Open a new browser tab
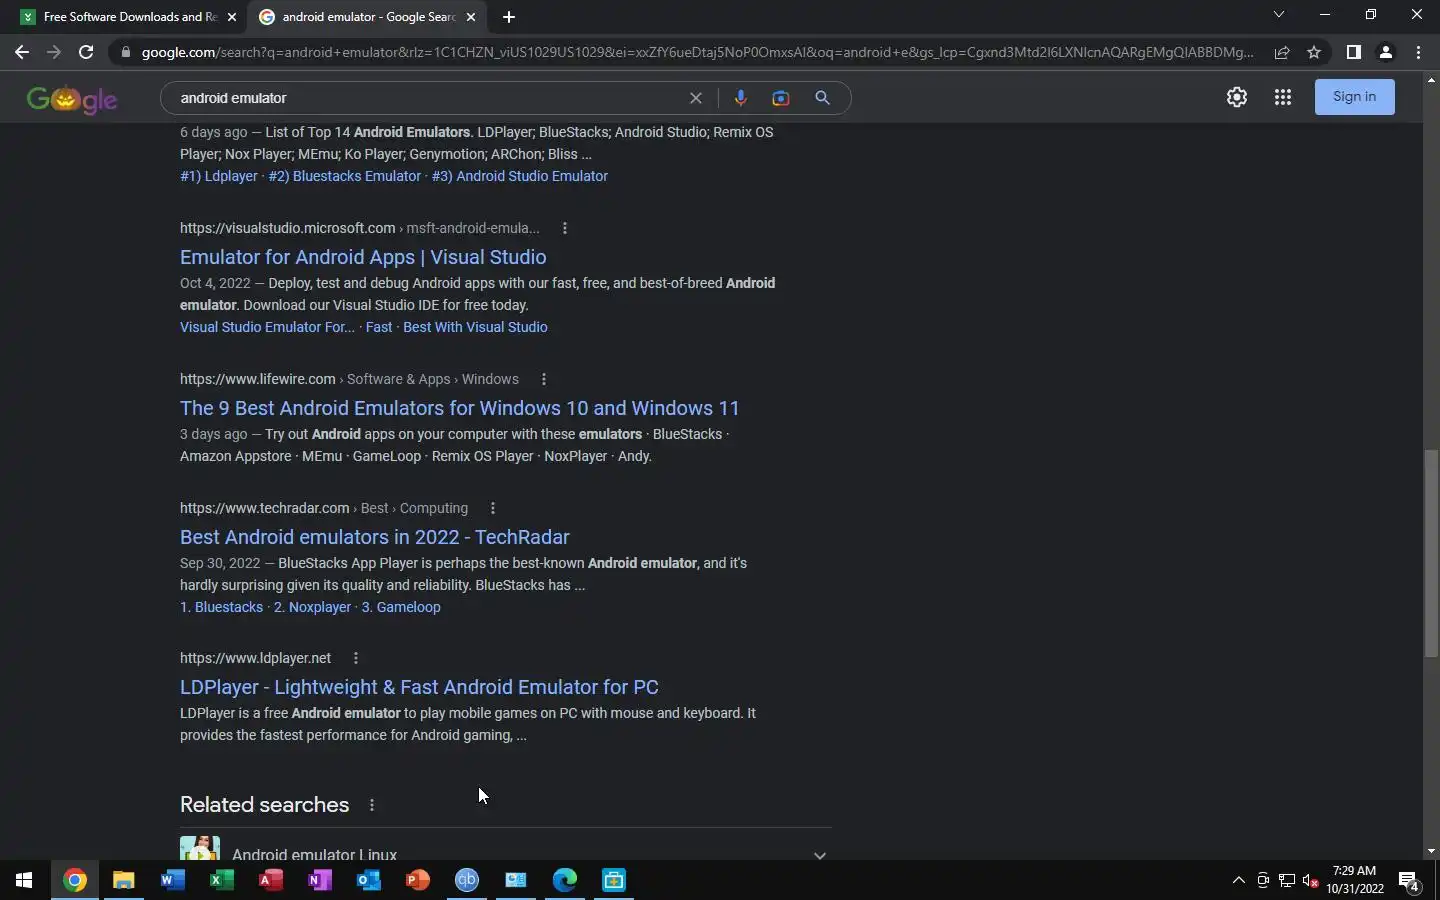This screenshot has height=900, width=1440. point(509,17)
